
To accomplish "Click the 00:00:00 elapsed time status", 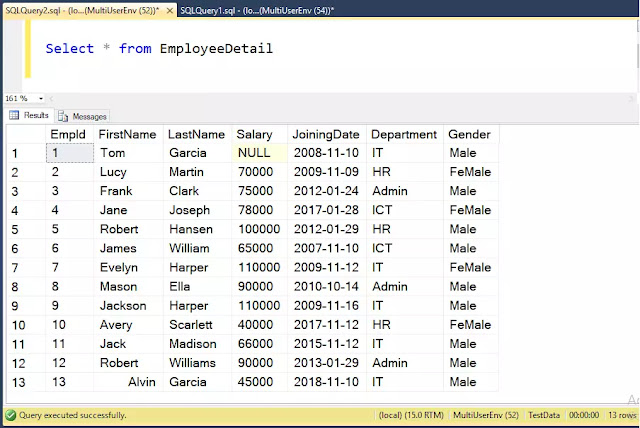I will [584, 415].
